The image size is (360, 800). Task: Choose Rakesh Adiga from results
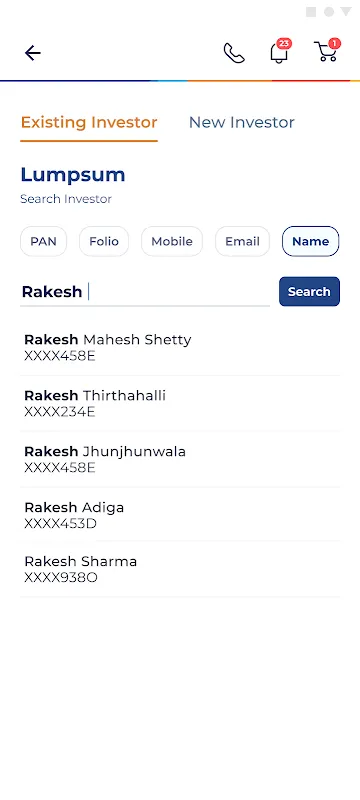point(180,515)
